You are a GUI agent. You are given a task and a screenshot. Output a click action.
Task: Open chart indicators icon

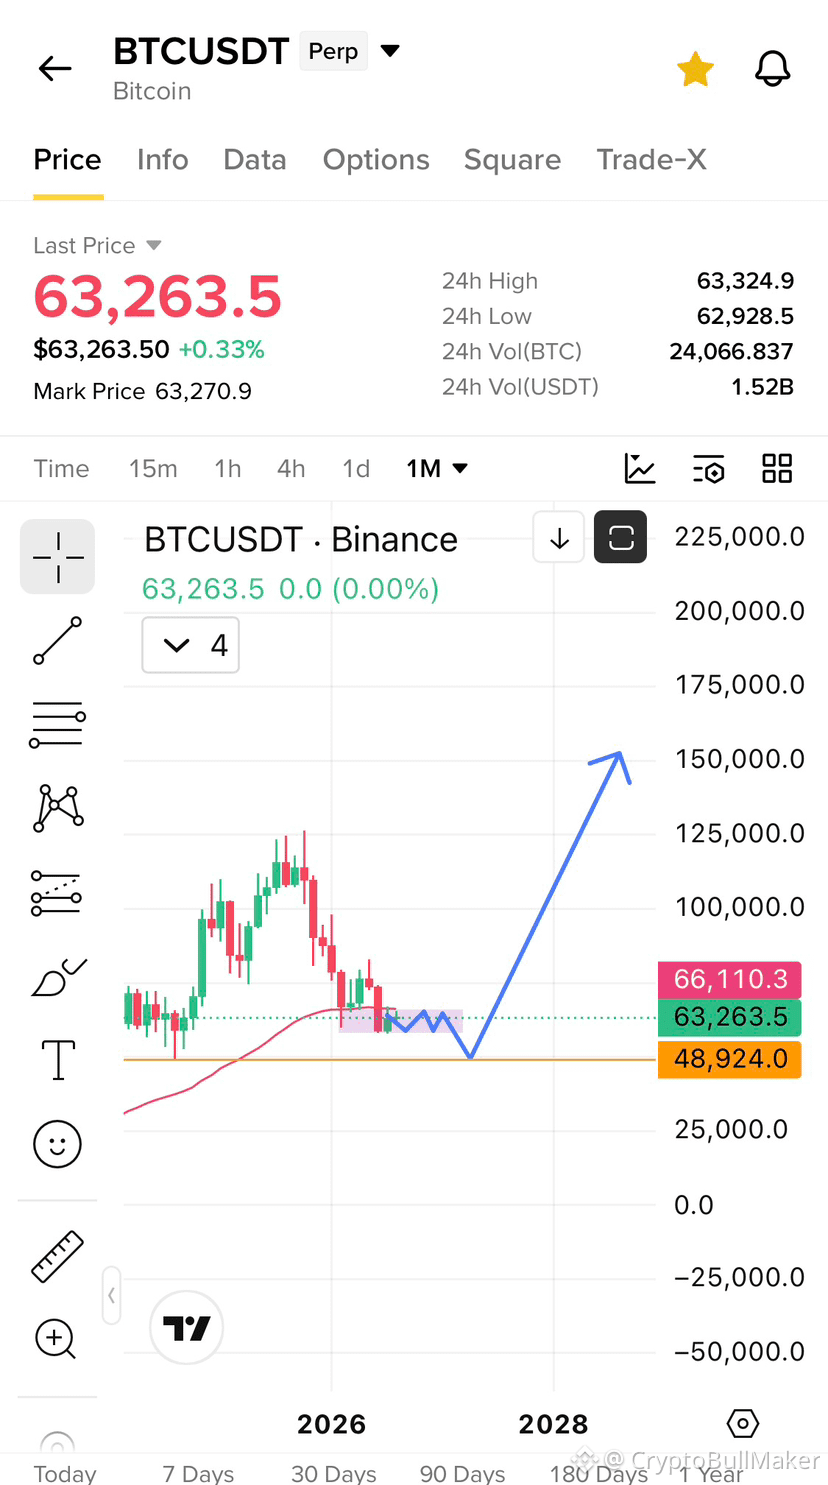pos(640,469)
